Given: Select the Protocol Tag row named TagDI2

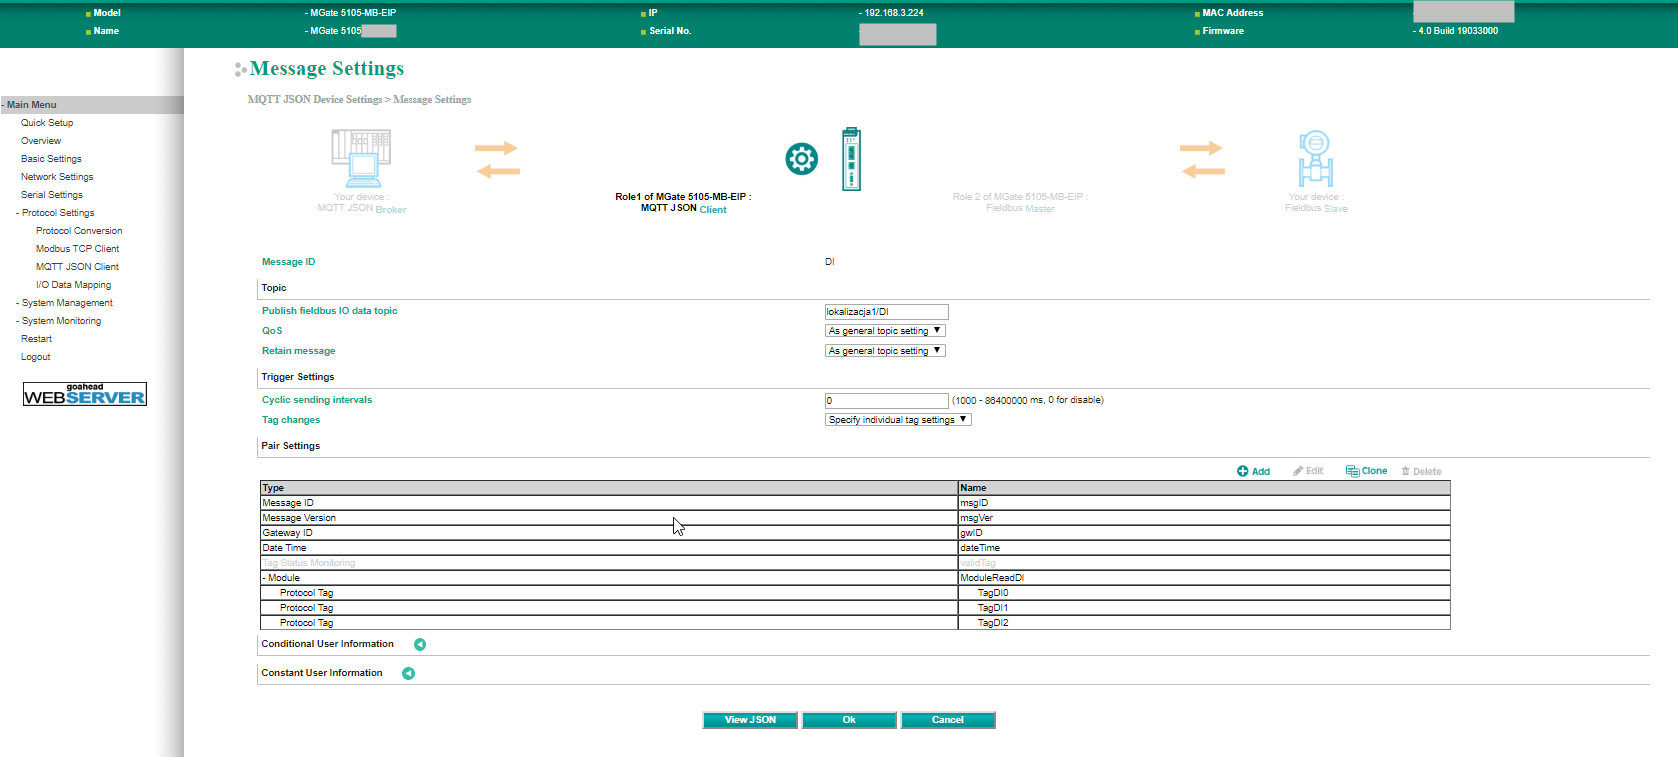Looking at the screenshot, I should (855, 623).
